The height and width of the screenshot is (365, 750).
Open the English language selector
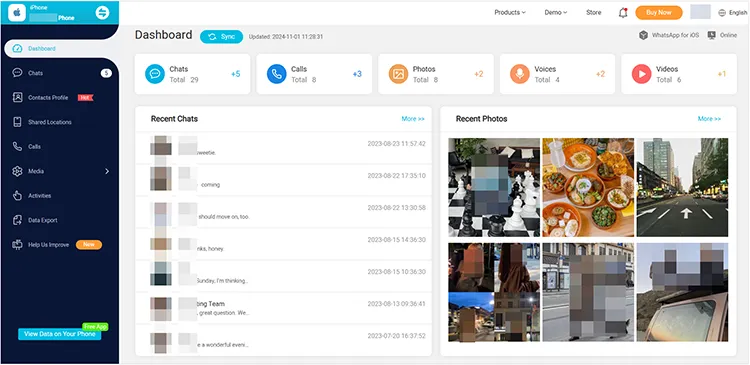coord(732,13)
